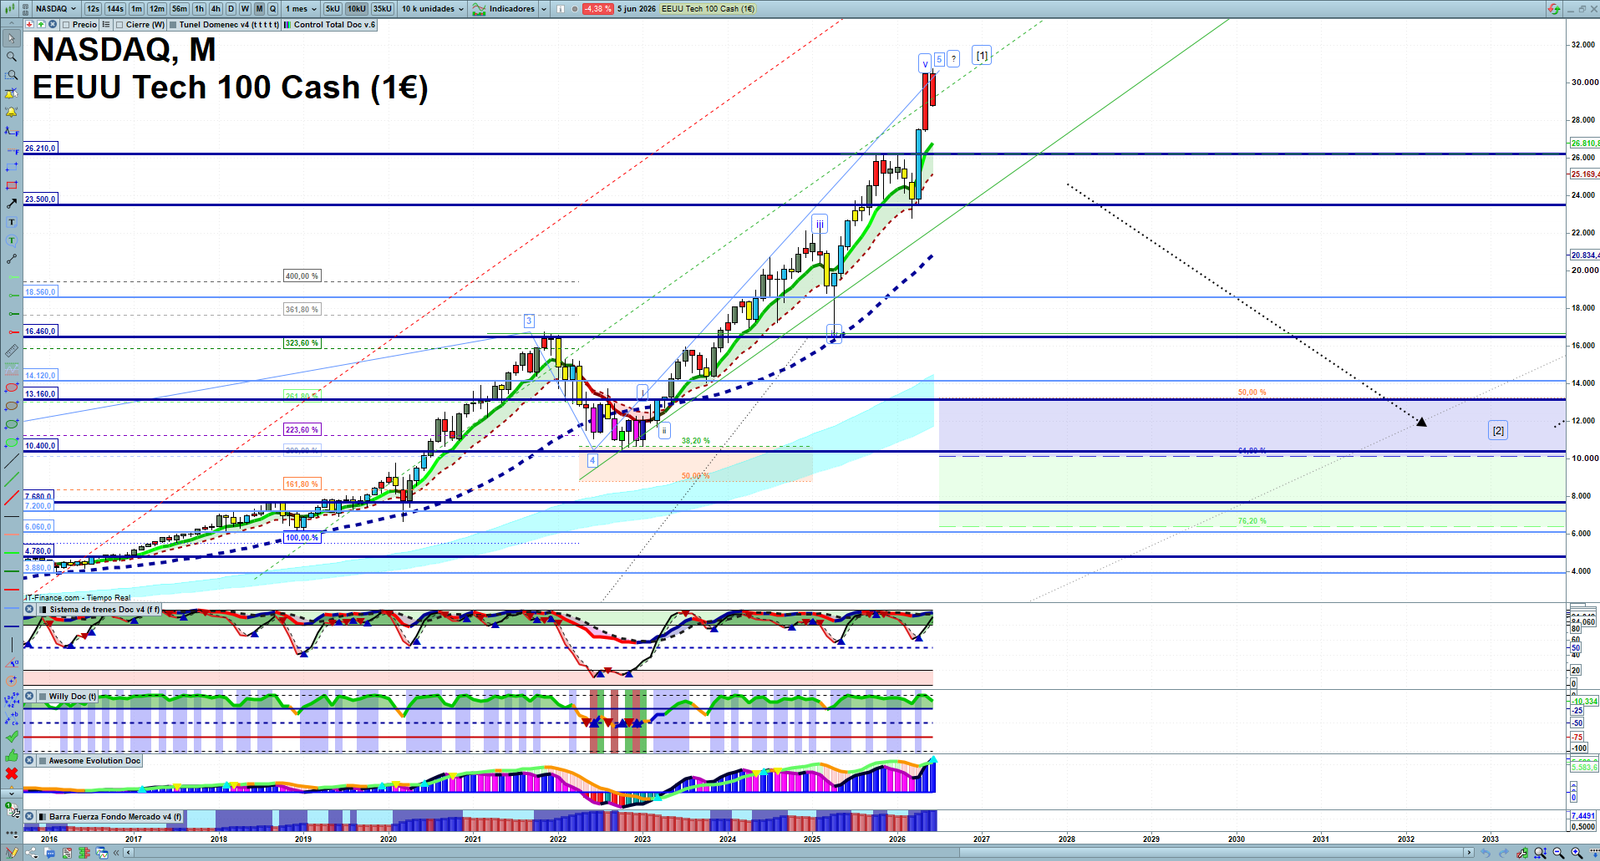Image resolution: width=1600 pixels, height=861 pixels.
Task: Select the 10kU units button
Action: tap(357, 8)
